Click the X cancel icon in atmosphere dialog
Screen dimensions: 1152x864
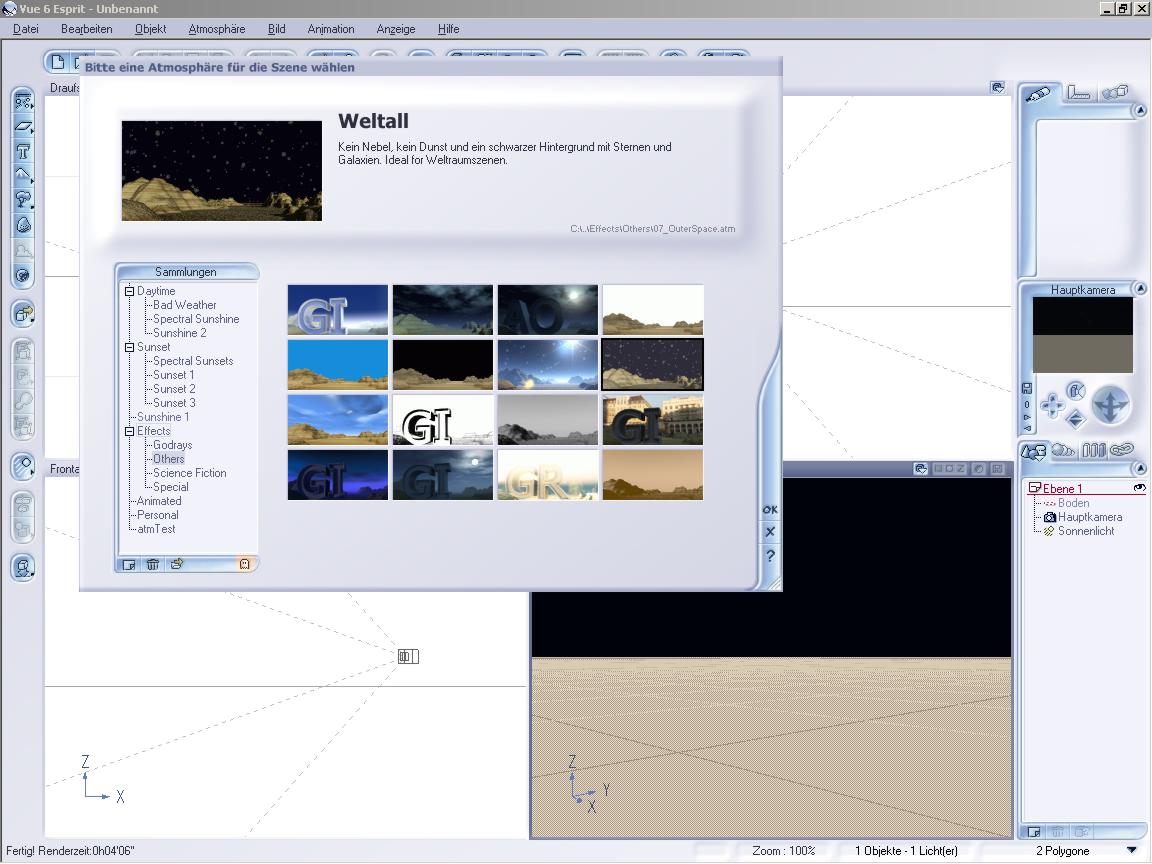[x=770, y=532]
